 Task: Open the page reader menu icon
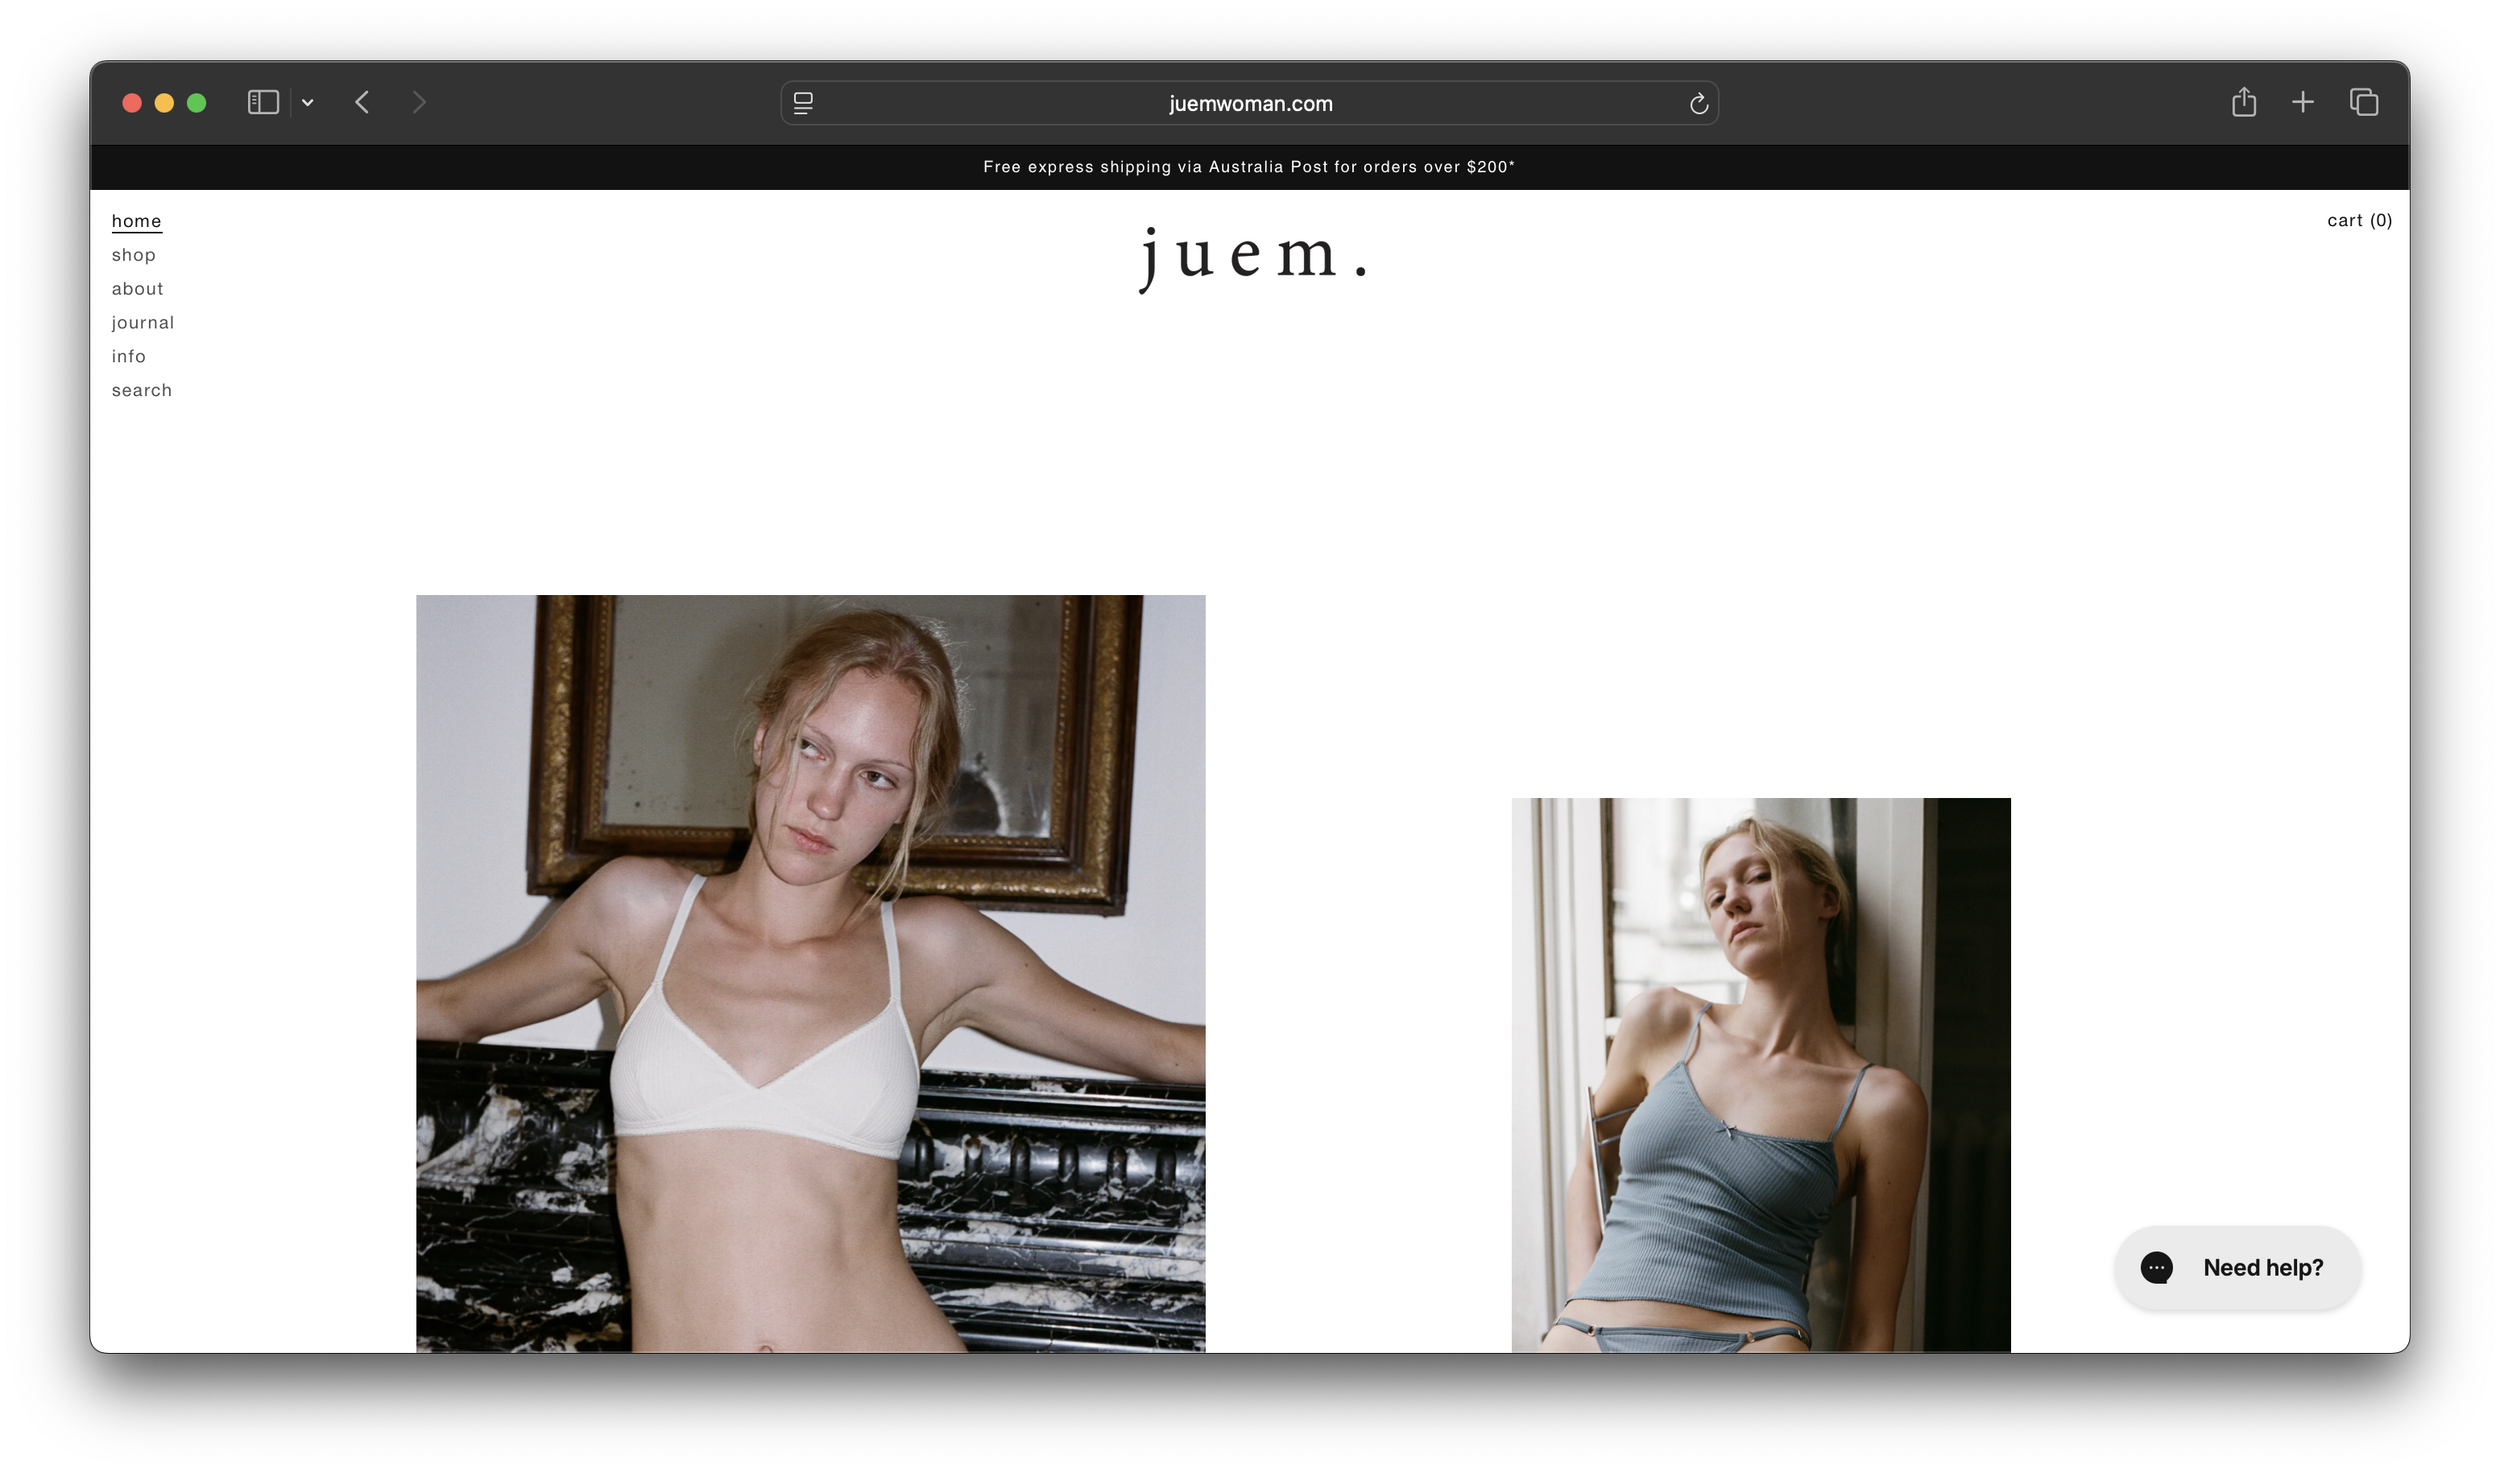[x=803, y=103]
